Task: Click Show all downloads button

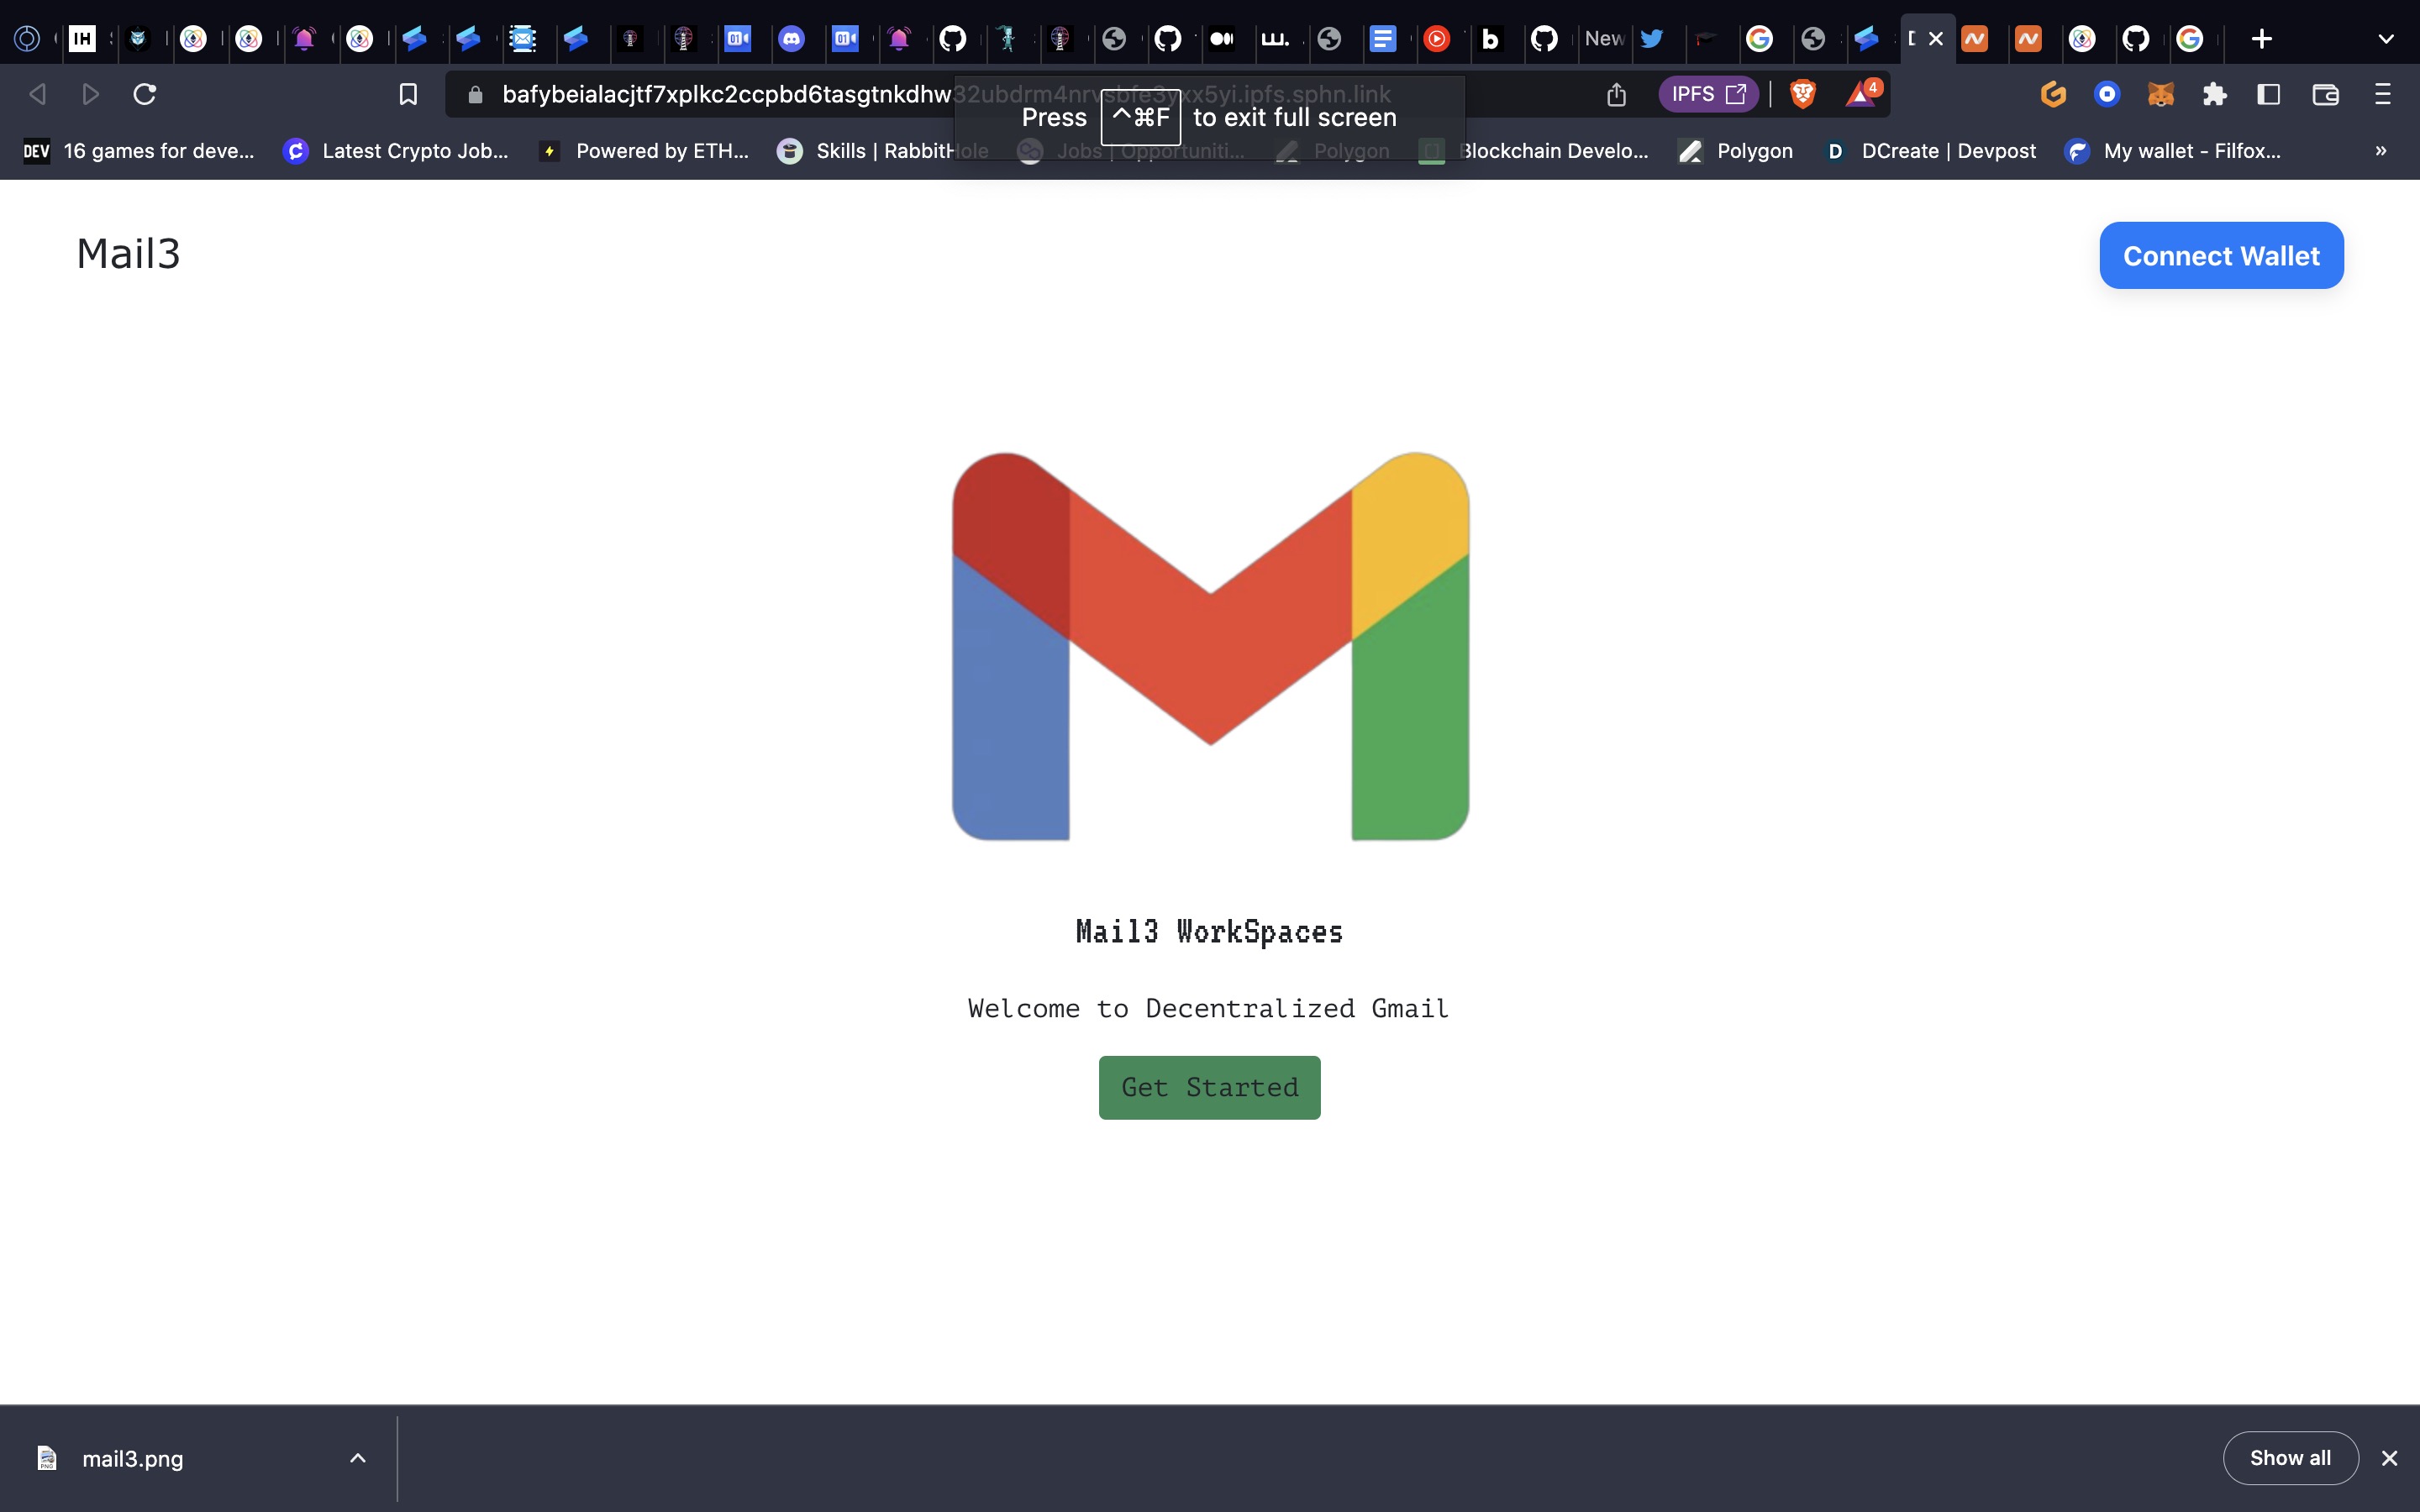Action: click(x=2290, y=1458)
